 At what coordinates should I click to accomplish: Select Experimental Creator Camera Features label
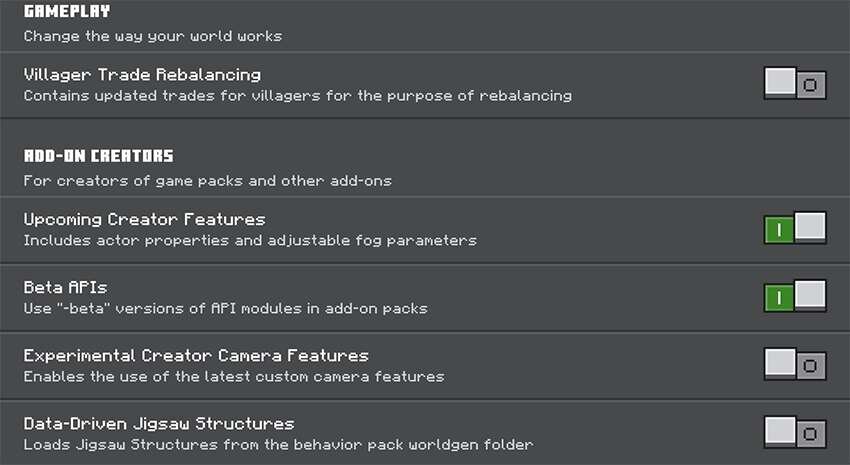tap(196, 356)
